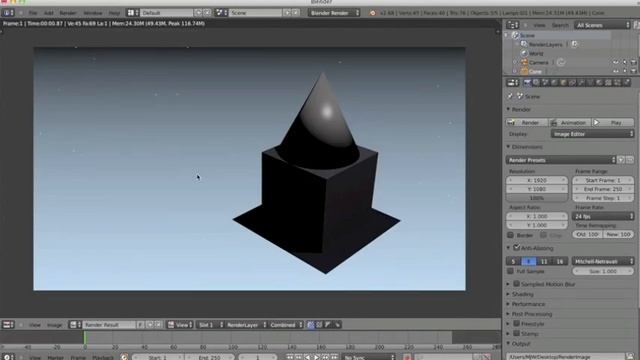Open the Blender Render engine dropdown

[334, 13]
